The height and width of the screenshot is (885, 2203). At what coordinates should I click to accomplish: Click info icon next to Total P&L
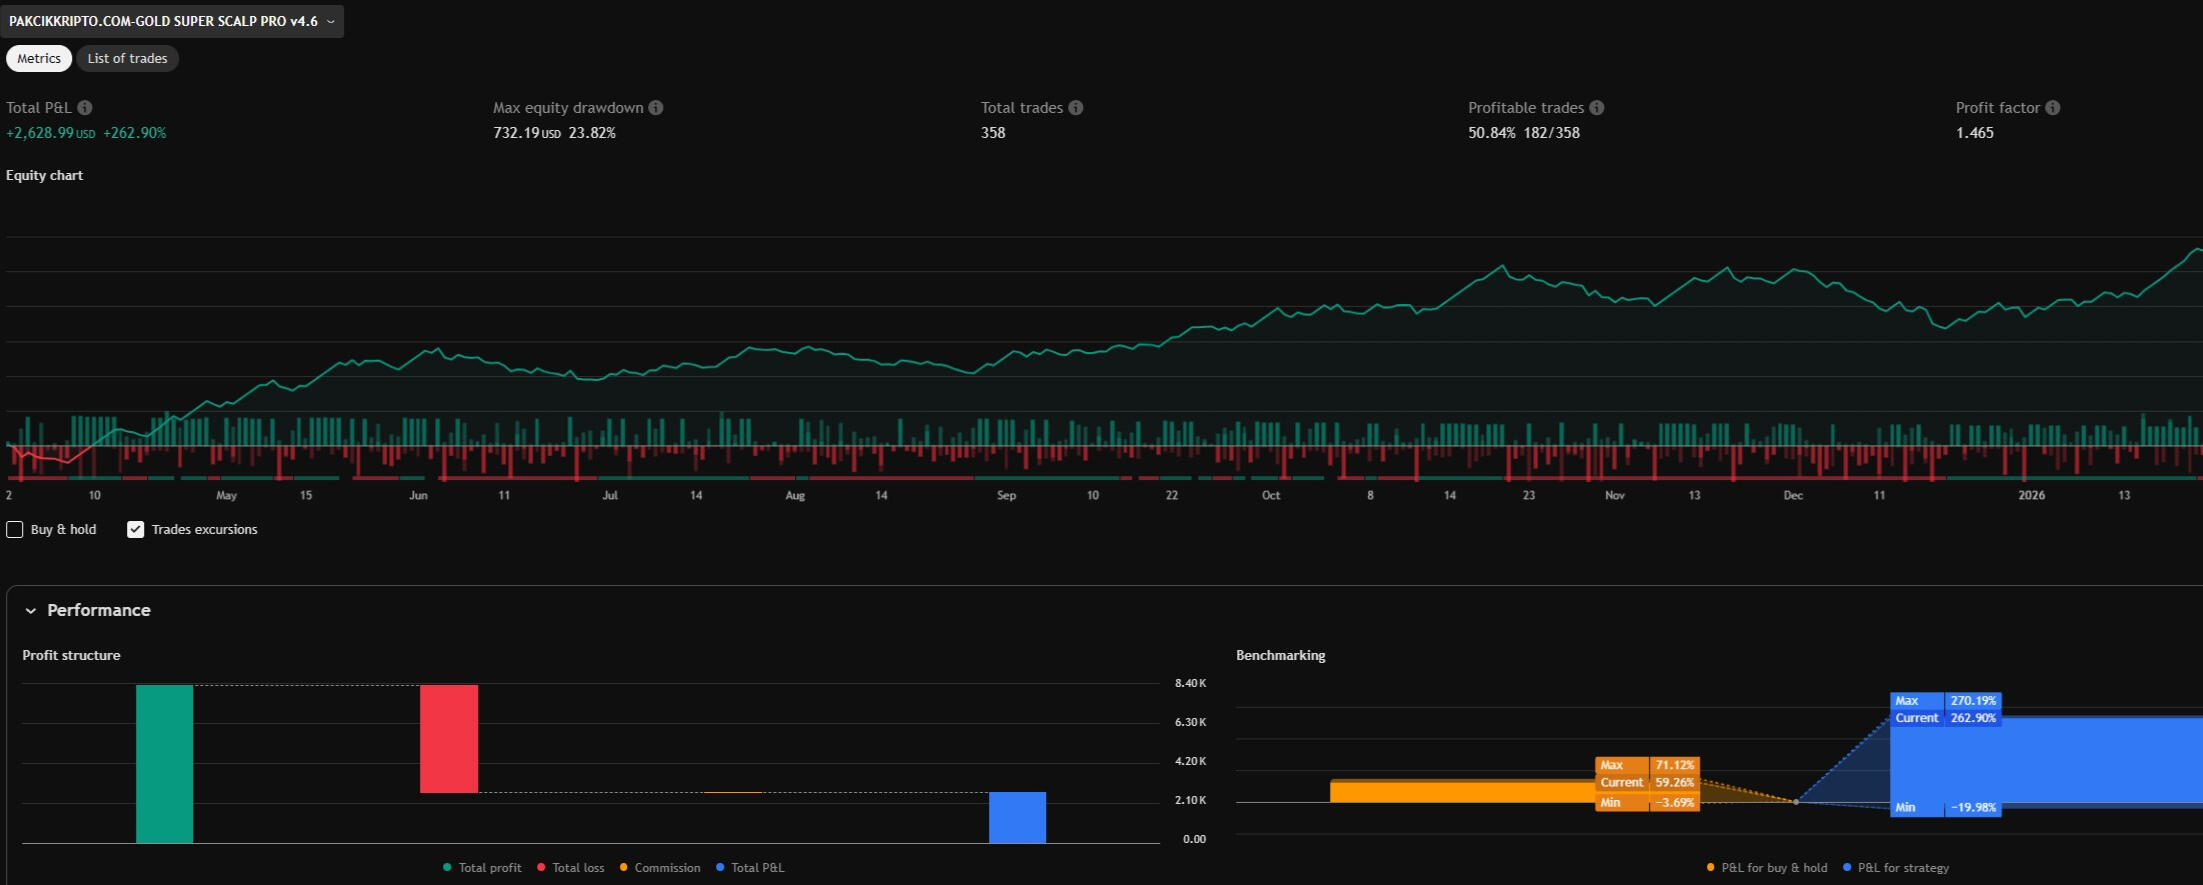[x=85, y=108]
